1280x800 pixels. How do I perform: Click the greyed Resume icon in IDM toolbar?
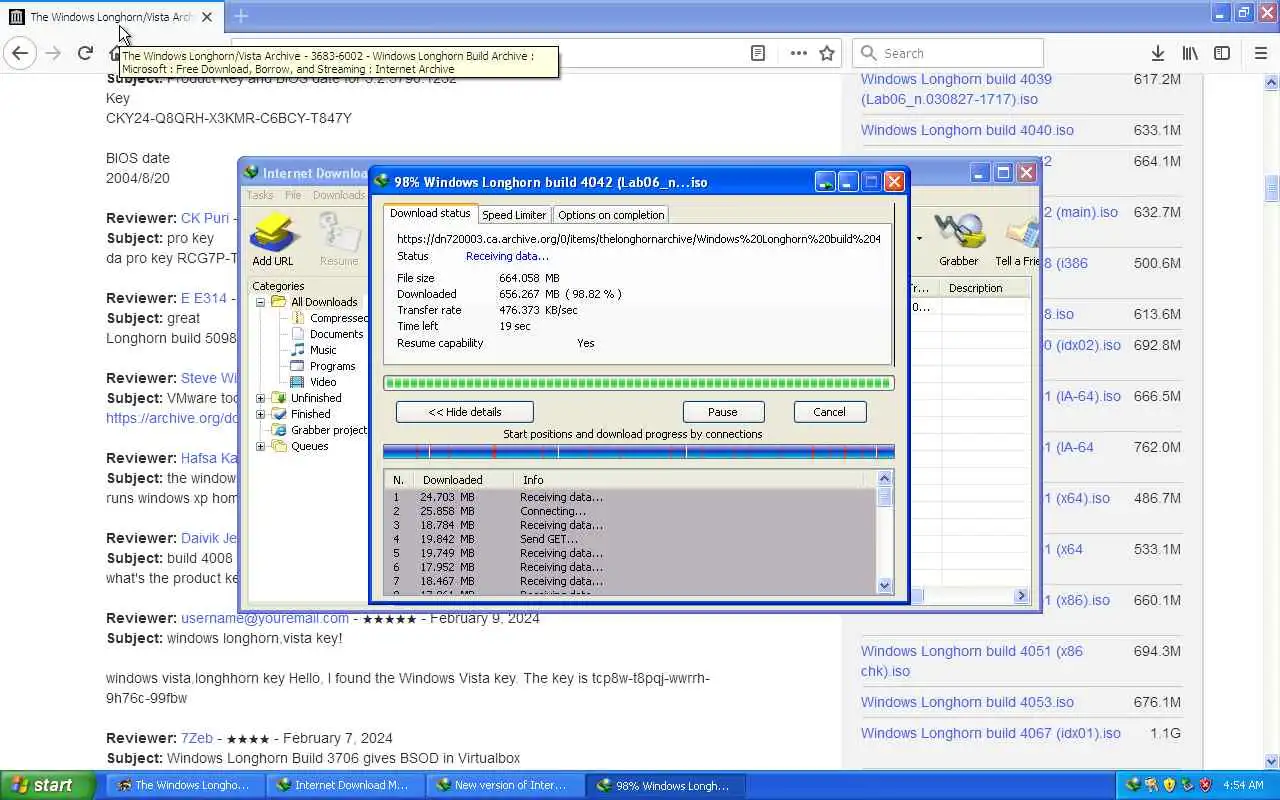tap(339, 240)
